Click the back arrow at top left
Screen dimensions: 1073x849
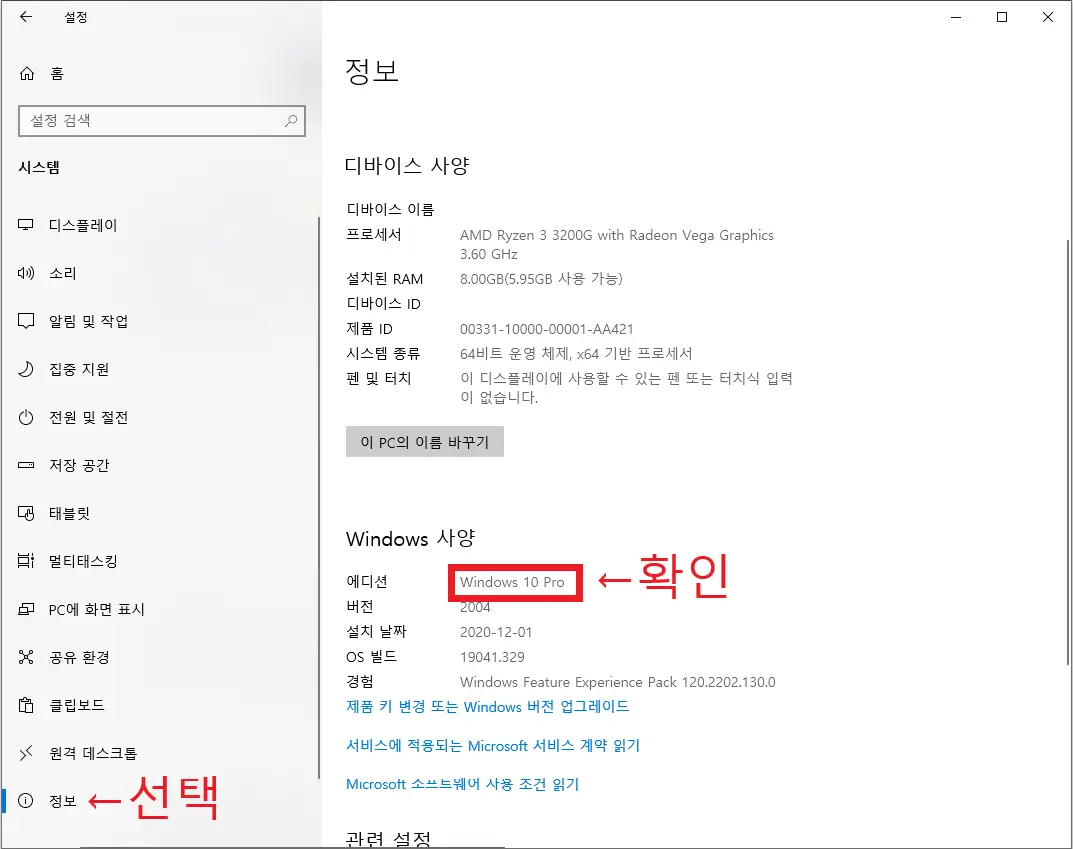(25, 16)
